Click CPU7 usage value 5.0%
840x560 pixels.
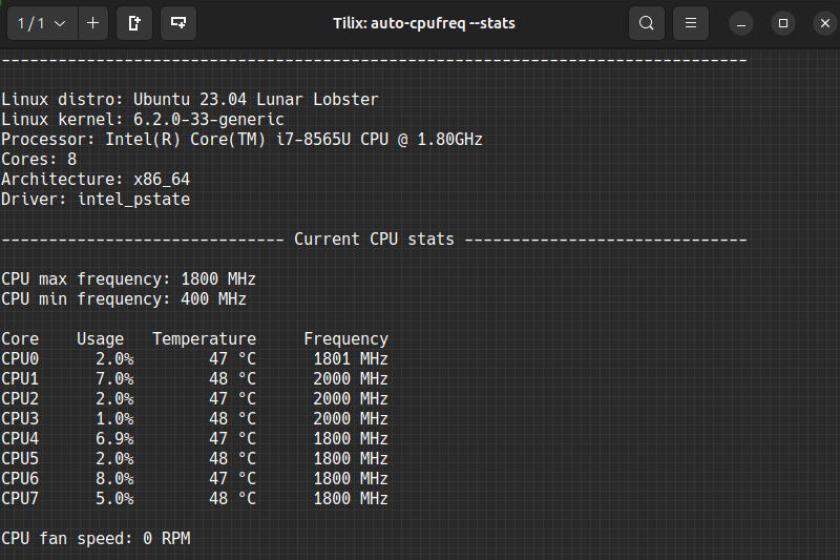click(x=115, y=498)
